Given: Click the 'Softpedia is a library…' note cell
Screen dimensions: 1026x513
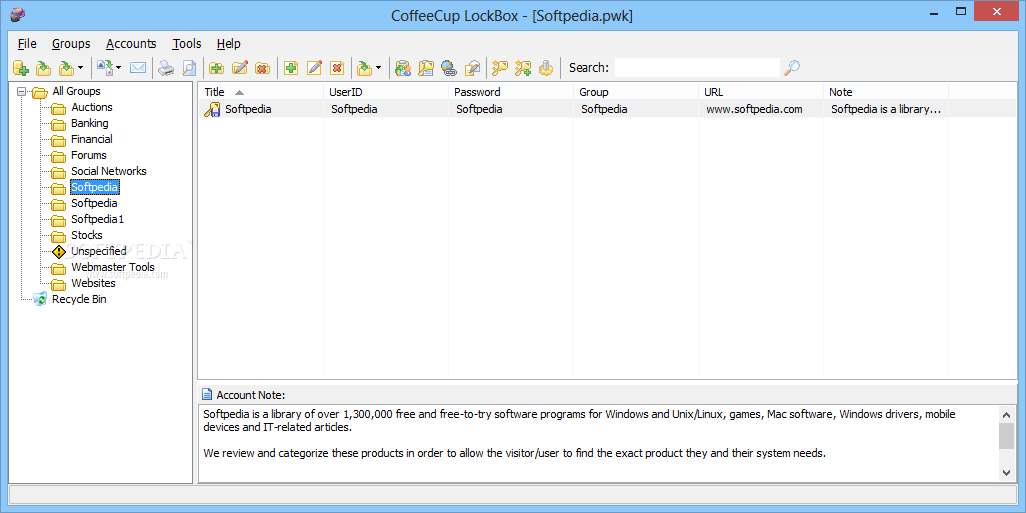Looking at the screenshot, I should click(x=886, y=109).
